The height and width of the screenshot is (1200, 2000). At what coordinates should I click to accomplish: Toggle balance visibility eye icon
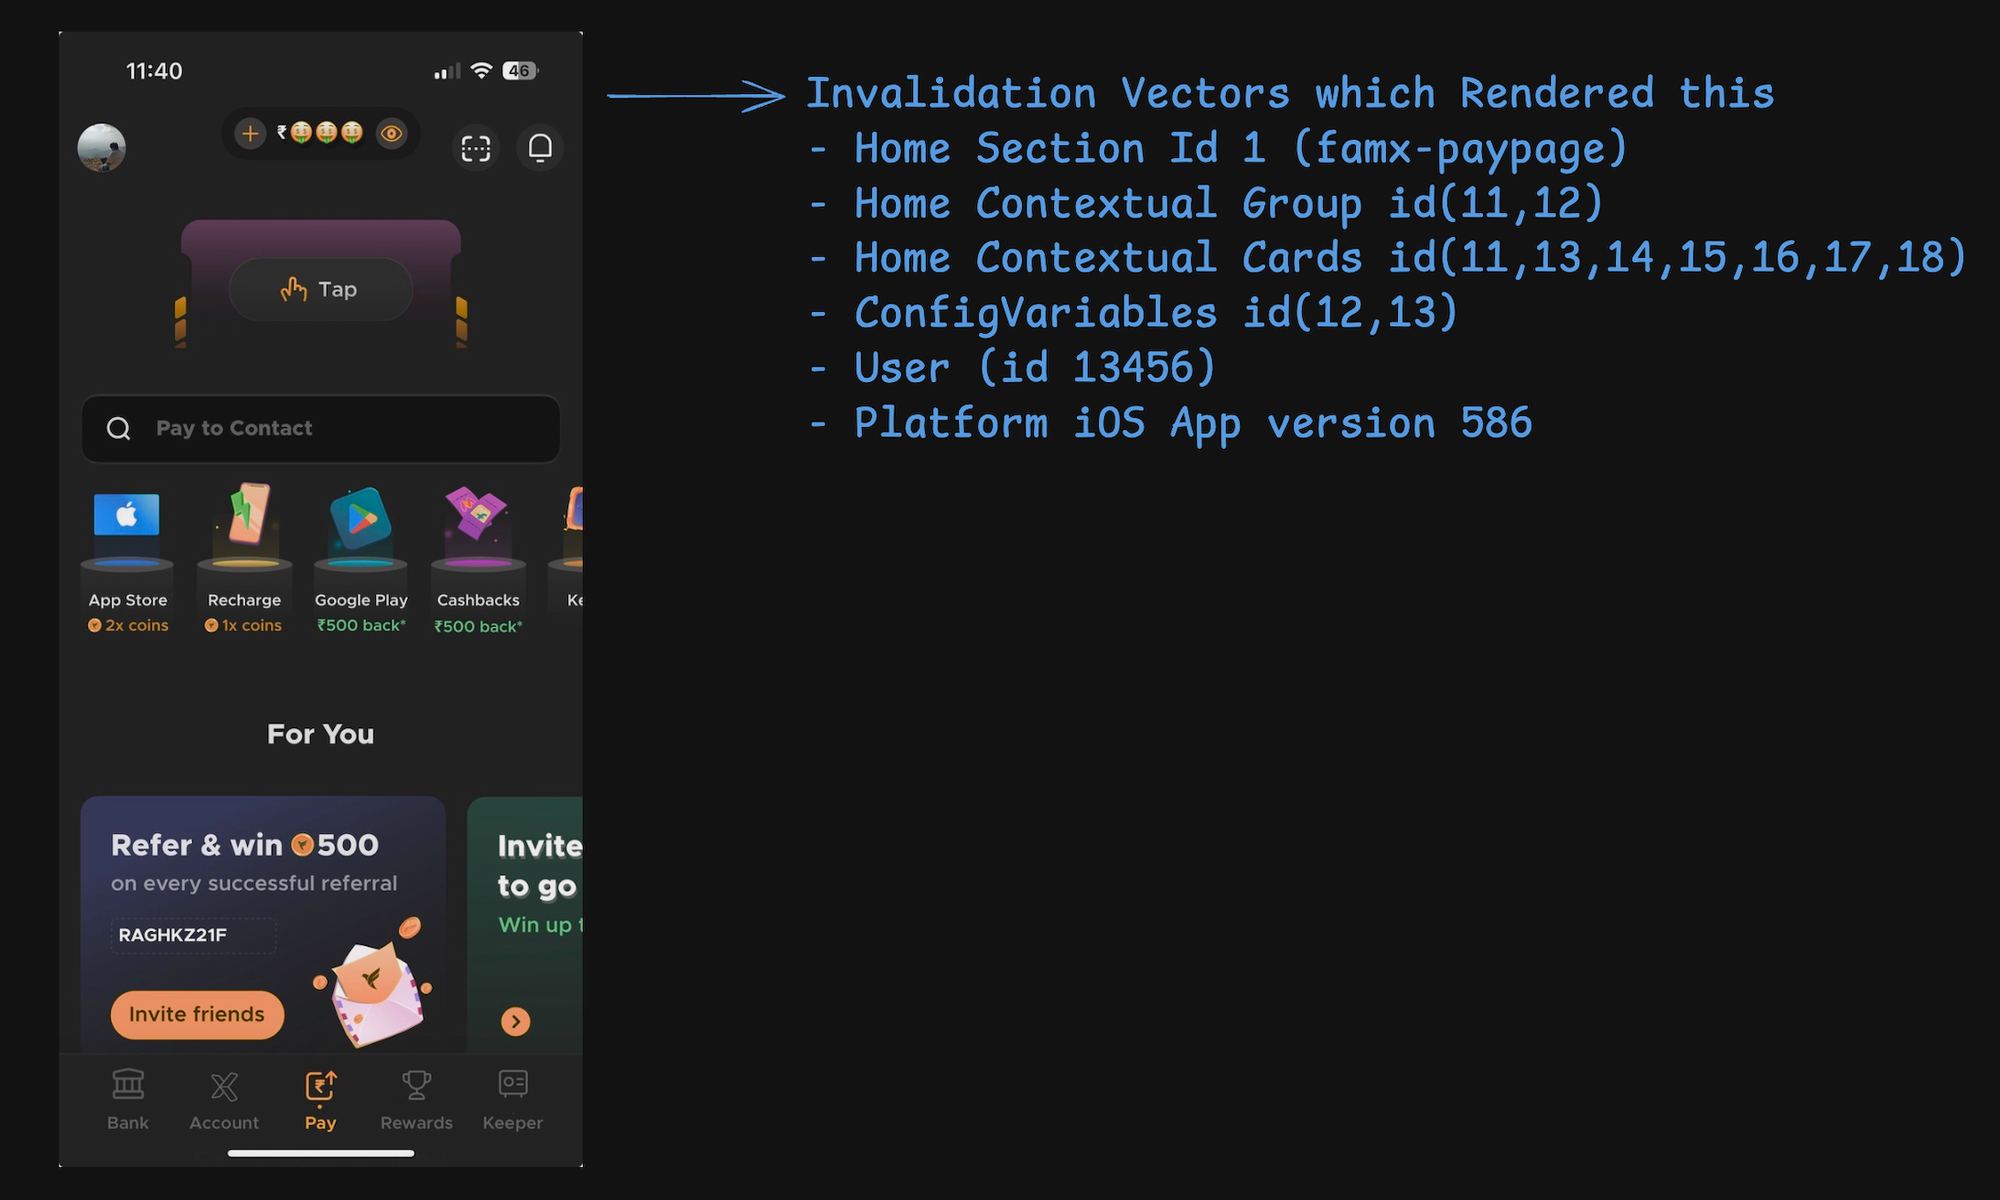pyautogui.click(x=391, y=133)
